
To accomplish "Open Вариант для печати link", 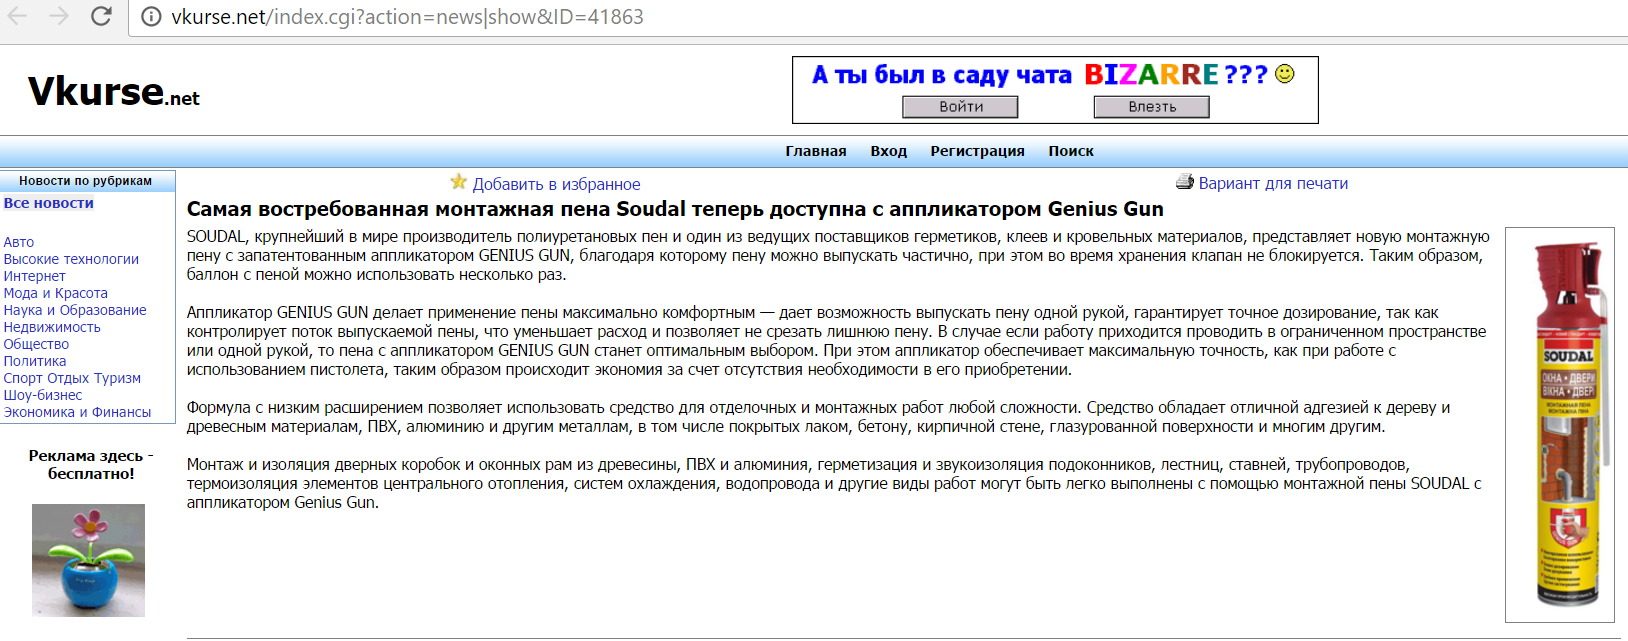I will [1273, 183].
